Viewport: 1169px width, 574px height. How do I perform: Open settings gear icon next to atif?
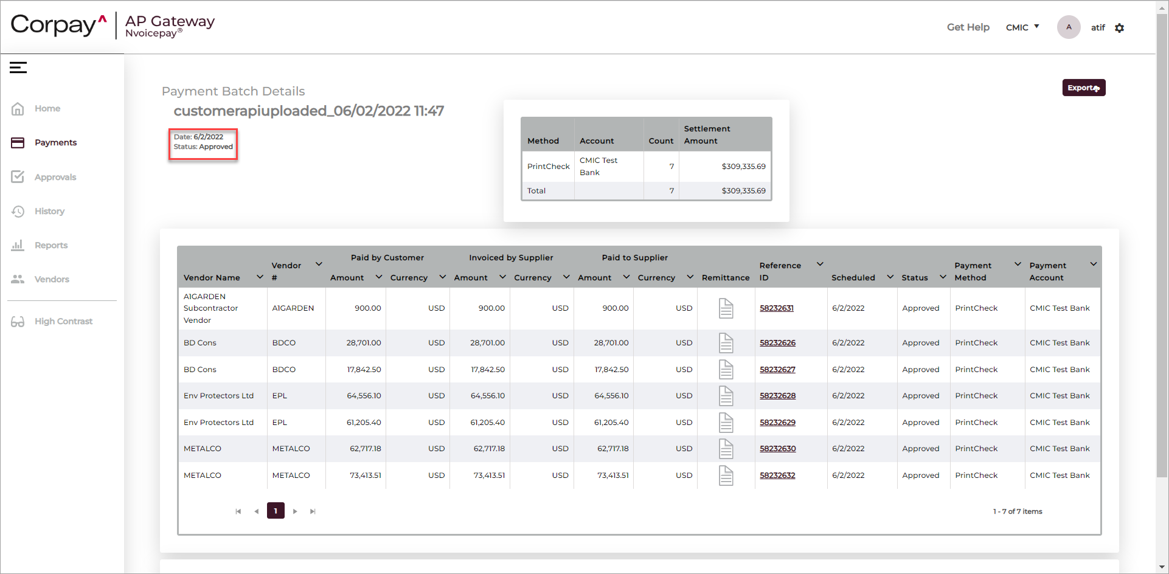pyautogui.click(x=1119, y=28)
